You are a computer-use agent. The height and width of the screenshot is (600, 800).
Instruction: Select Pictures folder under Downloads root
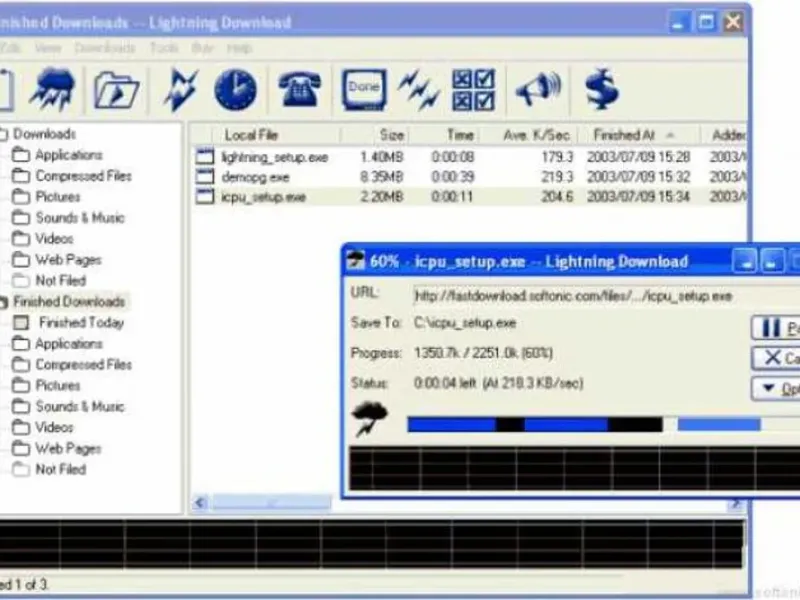click(x=58, y=196)
